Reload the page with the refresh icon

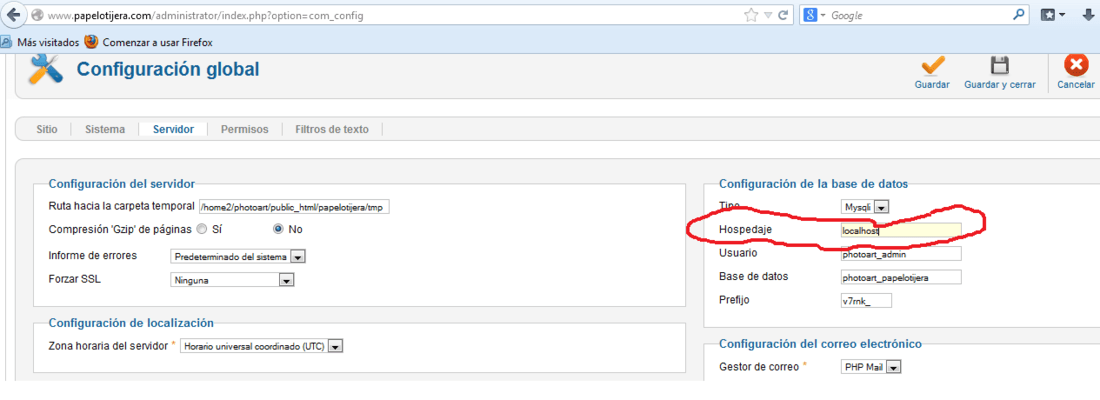coord(782,15)
